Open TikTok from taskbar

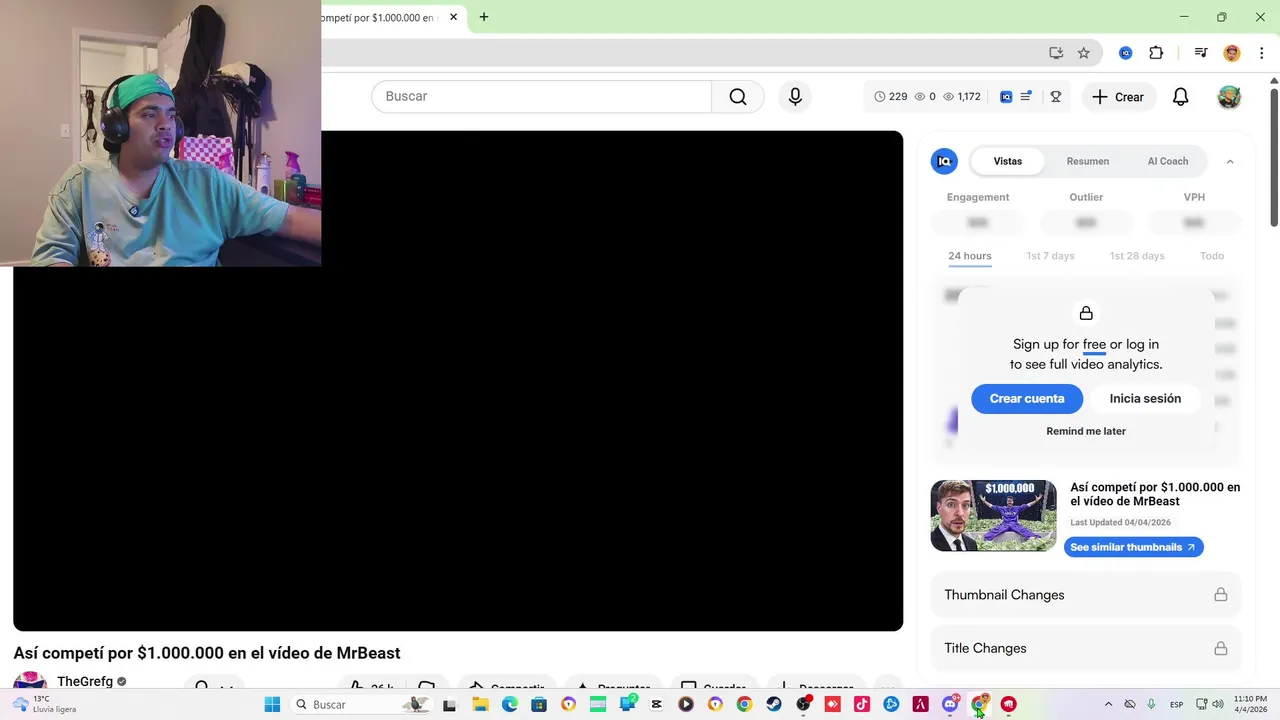point(862,704)
